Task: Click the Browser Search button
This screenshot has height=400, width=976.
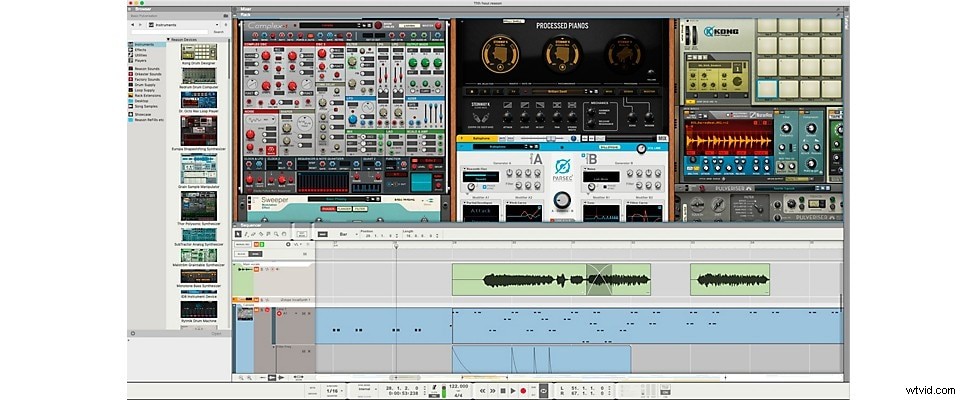Action: [218, 32]
